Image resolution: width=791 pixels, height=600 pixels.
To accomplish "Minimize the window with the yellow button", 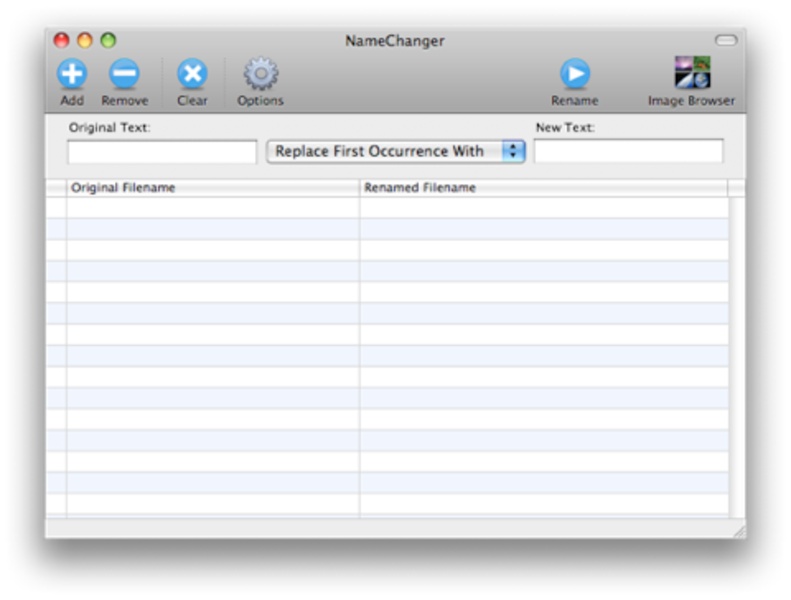I will coord(85,40).
